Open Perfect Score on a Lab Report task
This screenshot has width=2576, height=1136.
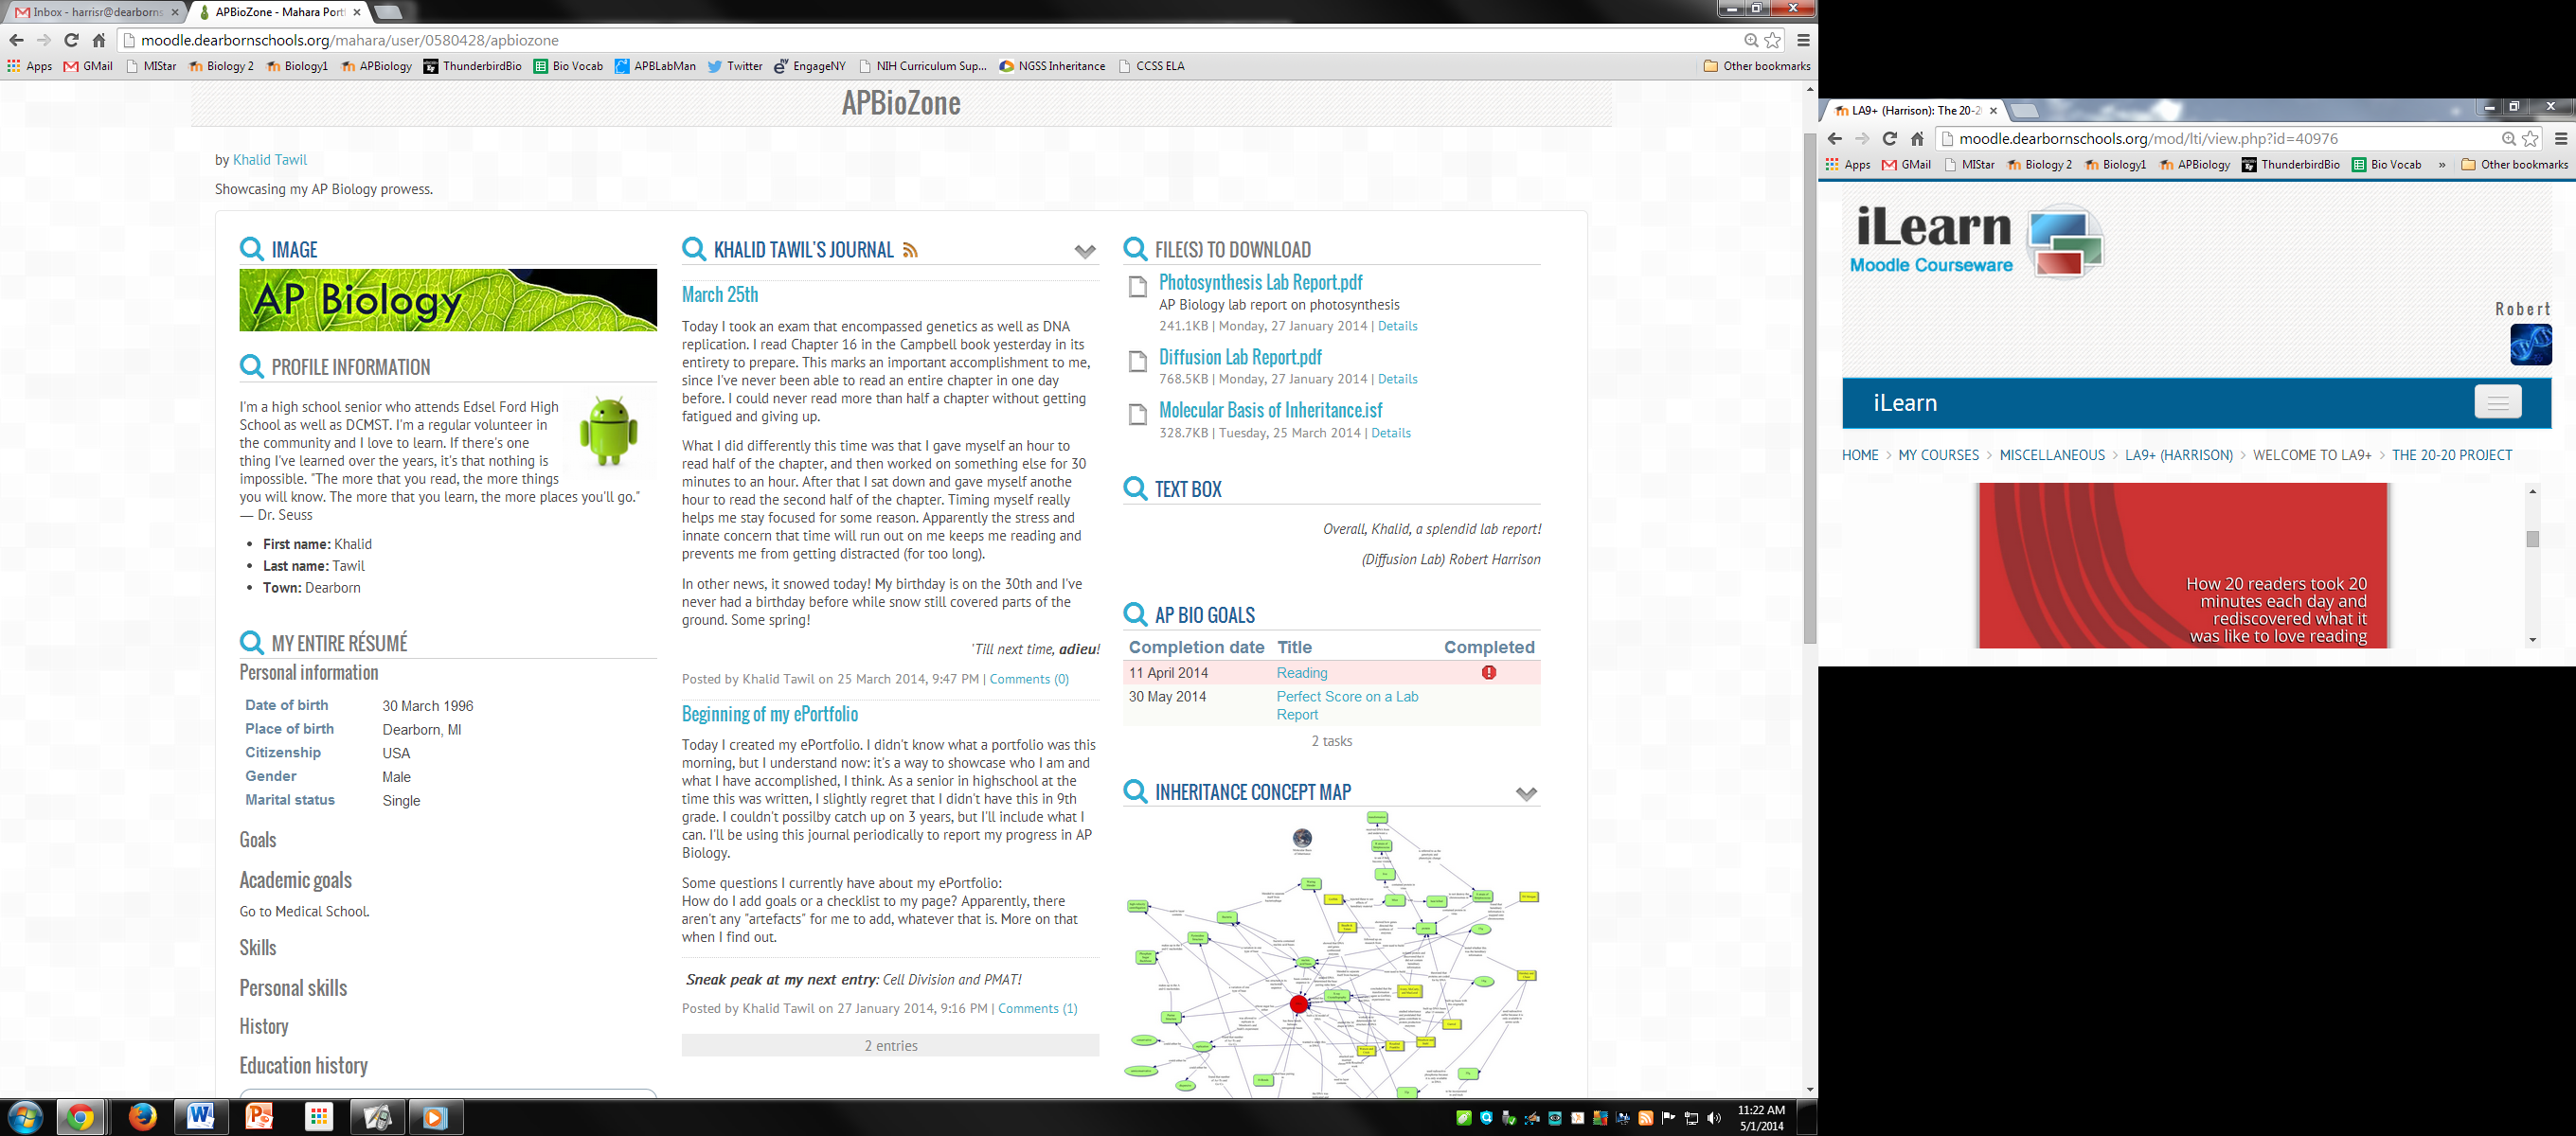coord(1347,705)
